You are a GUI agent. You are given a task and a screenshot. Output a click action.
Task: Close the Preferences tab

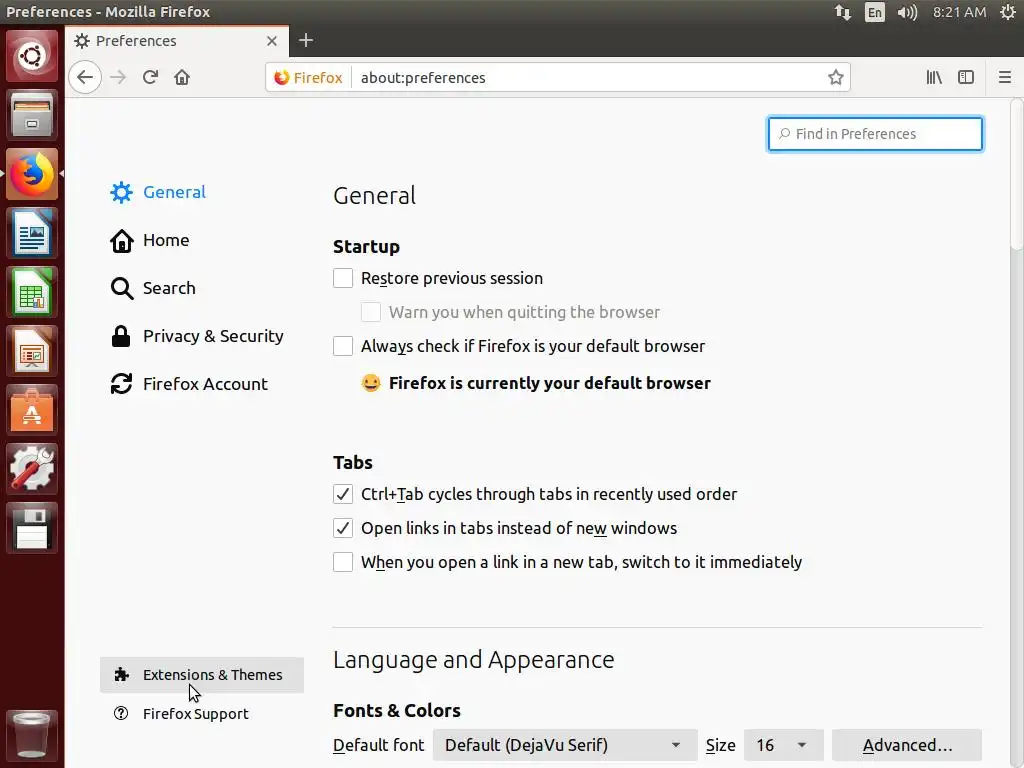pyautogui.click(x=272, y=40)
